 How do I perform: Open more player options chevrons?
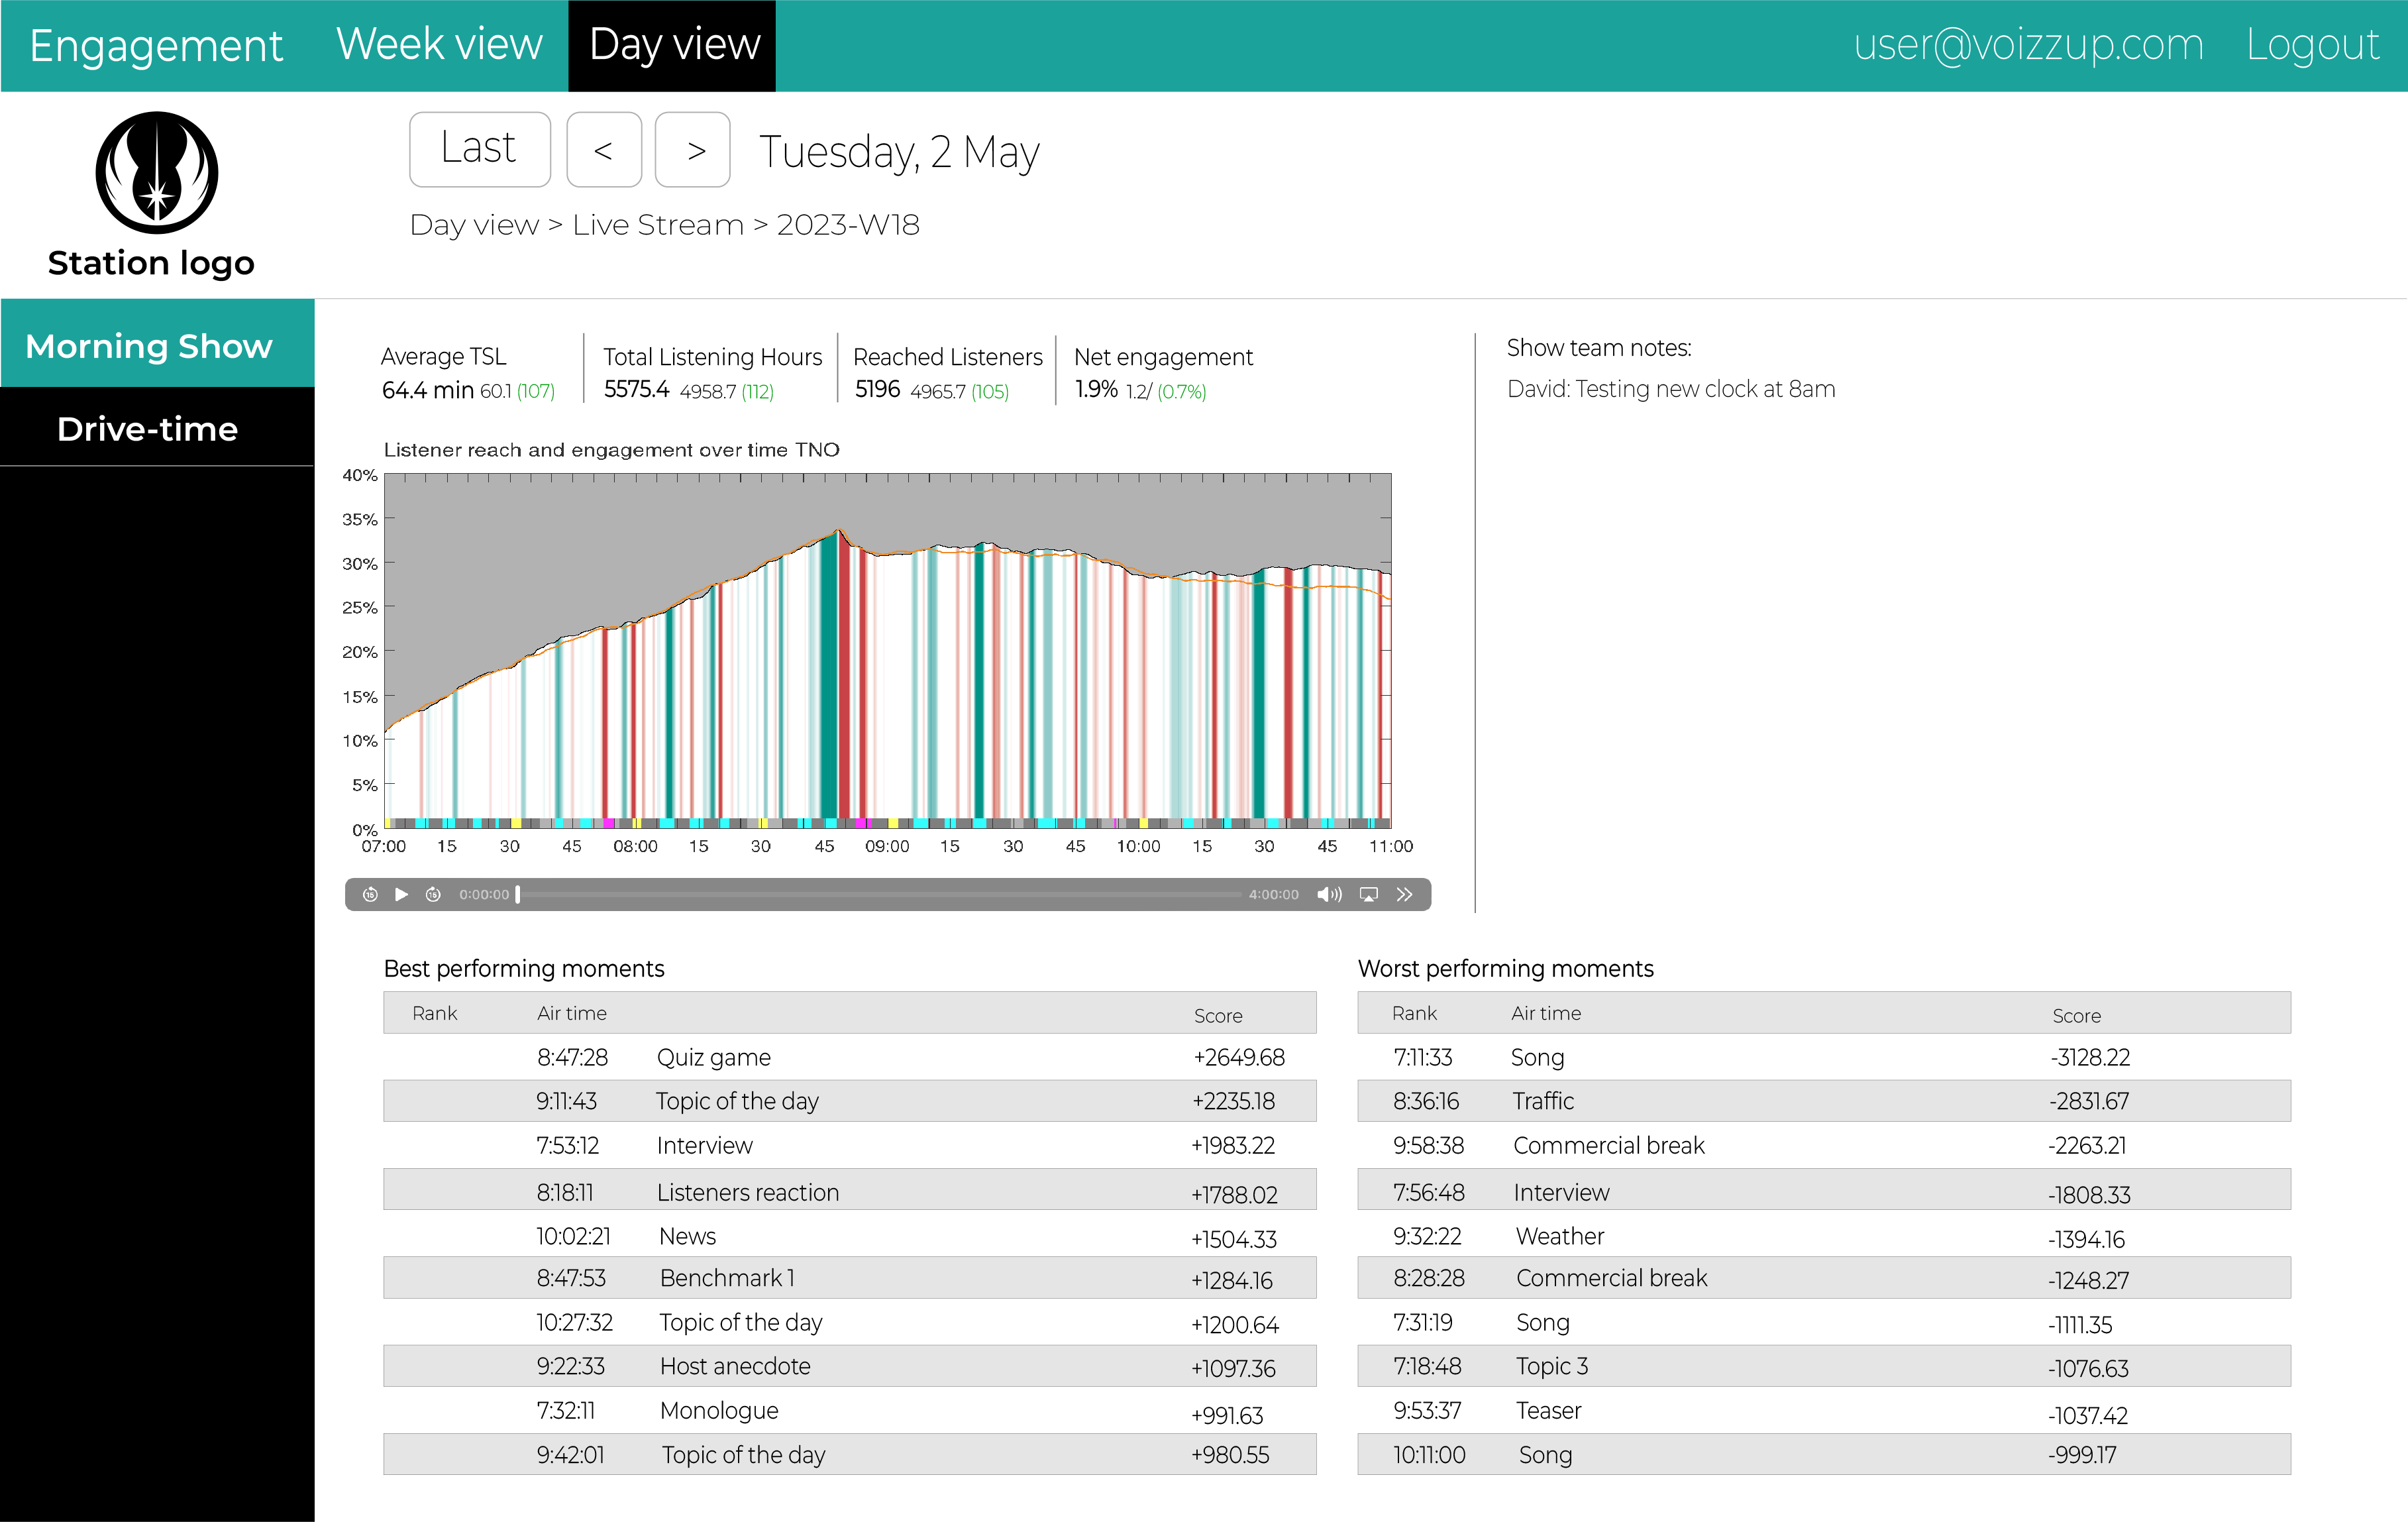click(x=1405, y=894)
